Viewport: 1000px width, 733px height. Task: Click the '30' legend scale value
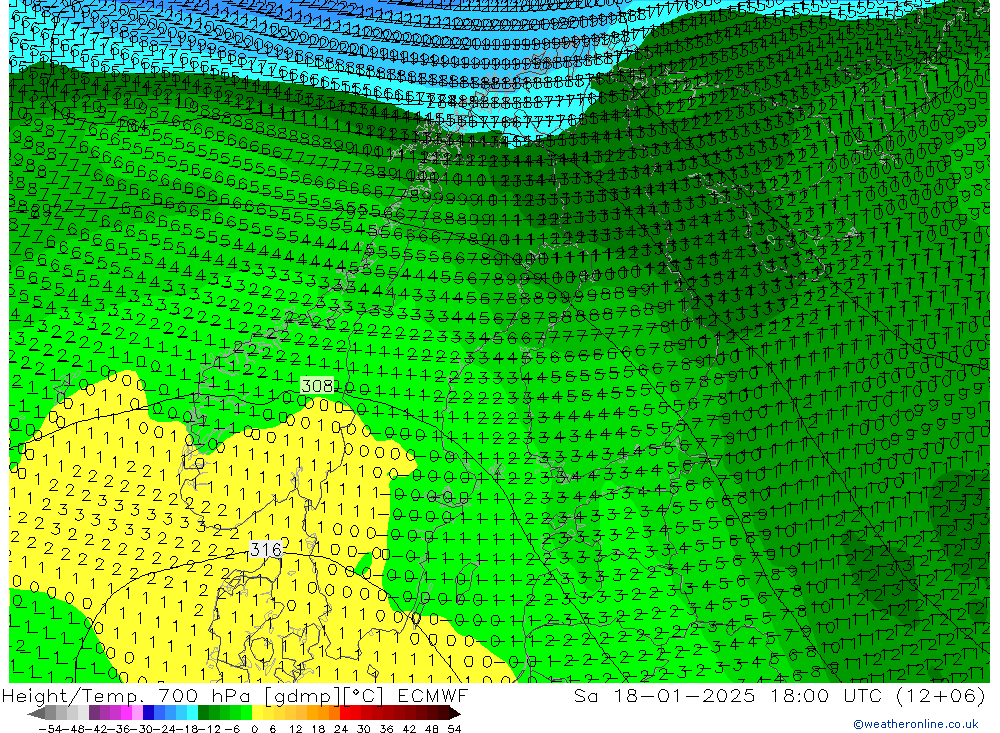pos(364,729)
